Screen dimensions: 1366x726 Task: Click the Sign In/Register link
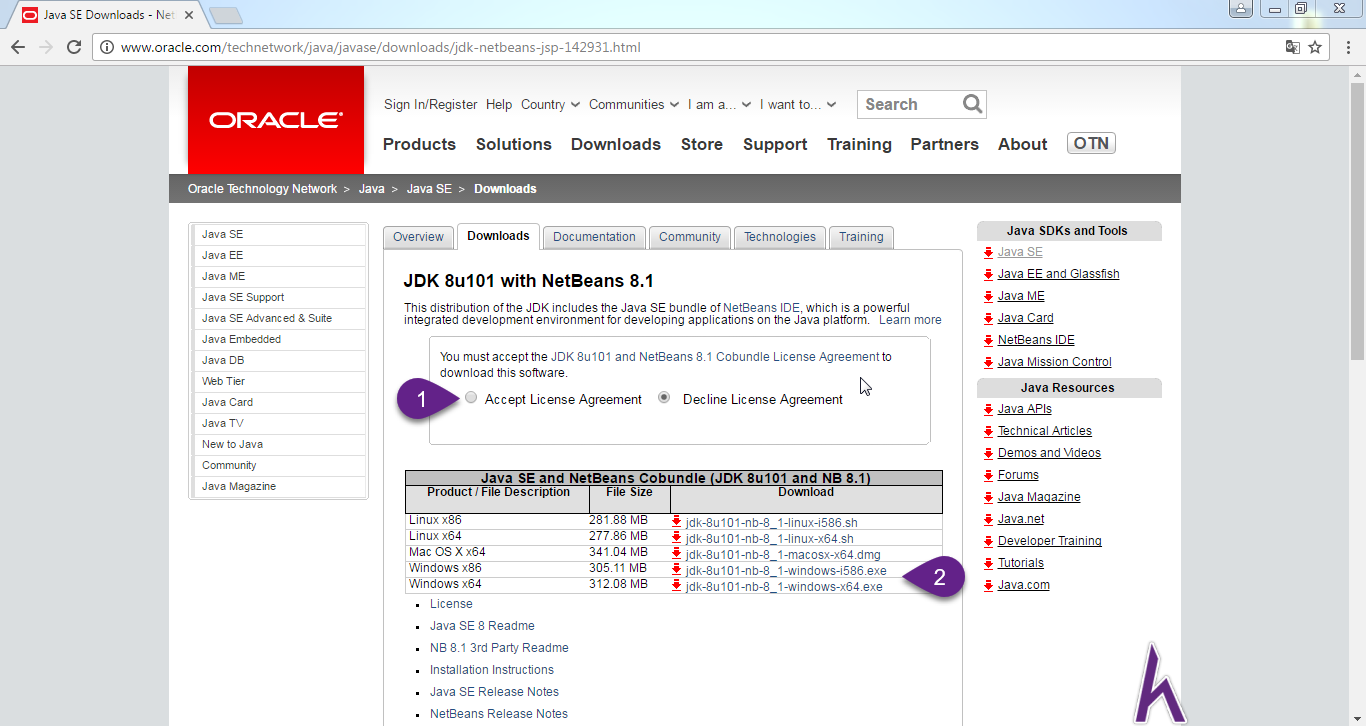(x=431, y=104)
